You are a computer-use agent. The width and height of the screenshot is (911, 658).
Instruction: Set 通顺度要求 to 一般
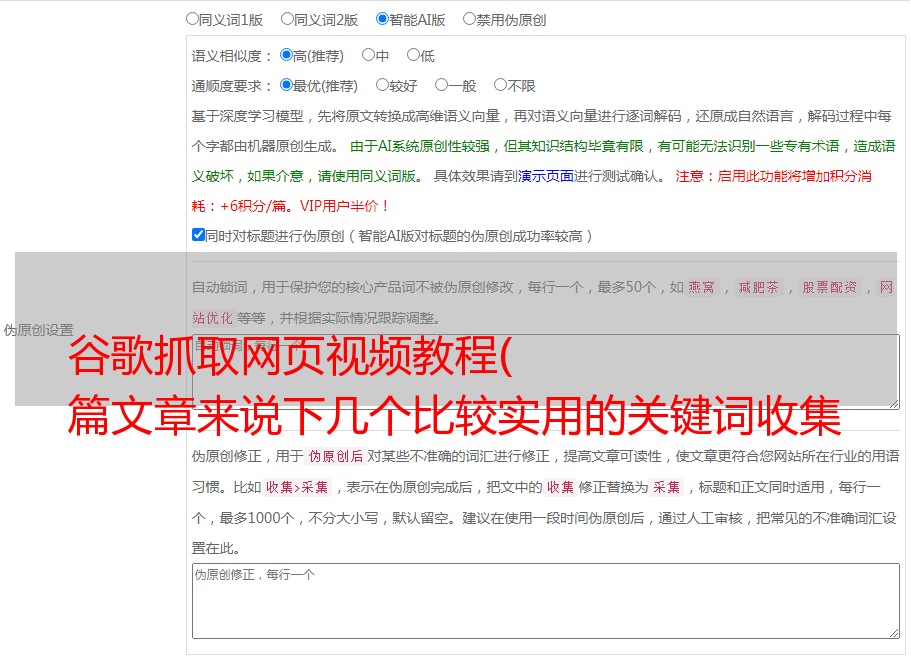[441, 85]
